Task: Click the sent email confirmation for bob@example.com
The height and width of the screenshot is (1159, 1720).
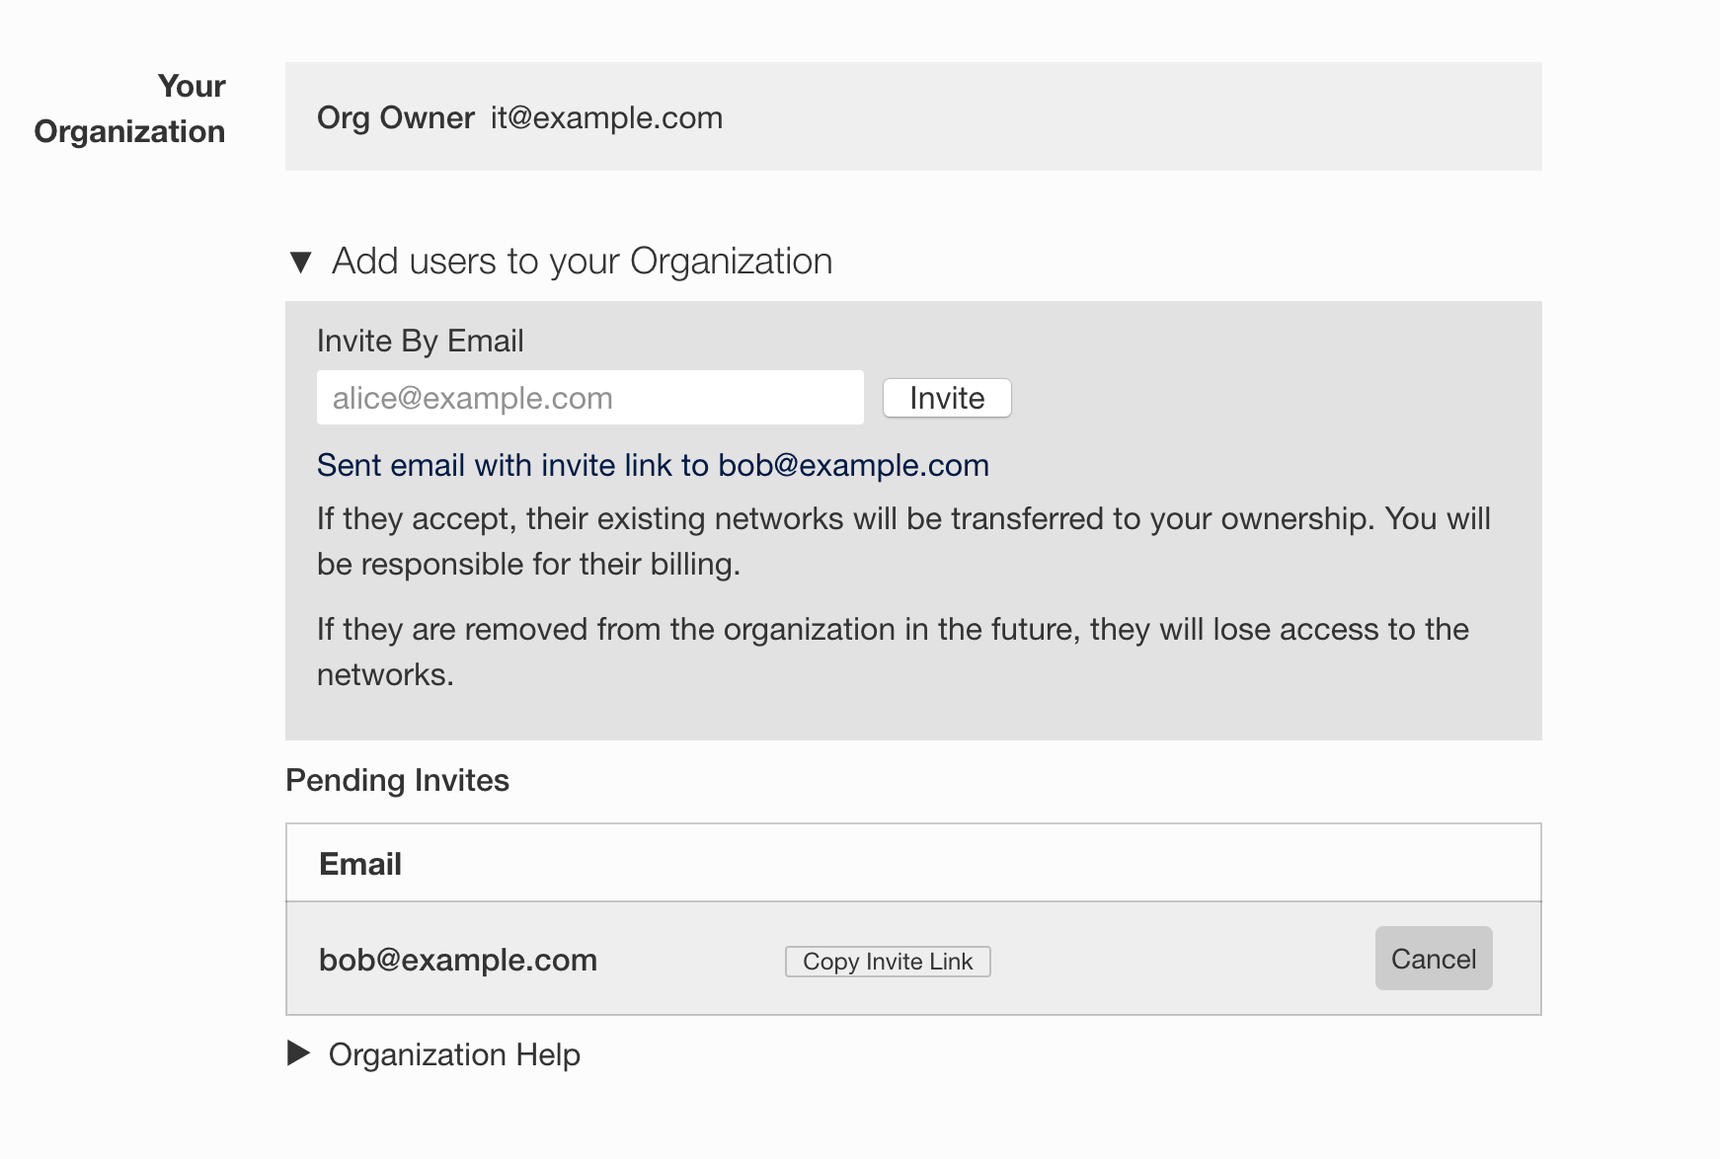Action: coord(652,464)
